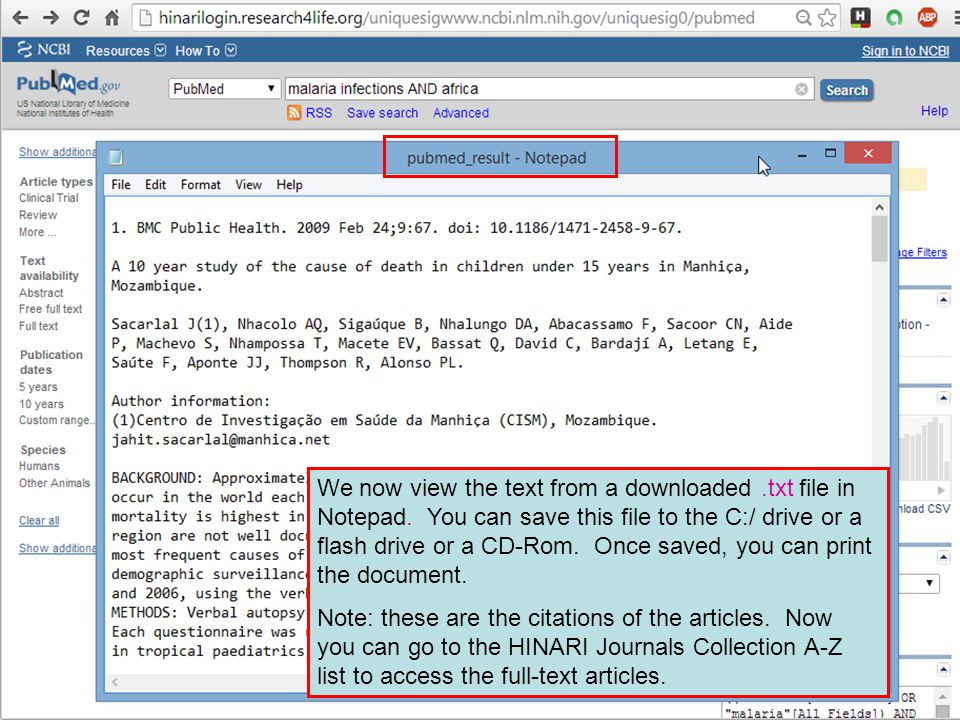Click the browser address bar URL
This screenshot has width=960, height=720.
point(456,18)
